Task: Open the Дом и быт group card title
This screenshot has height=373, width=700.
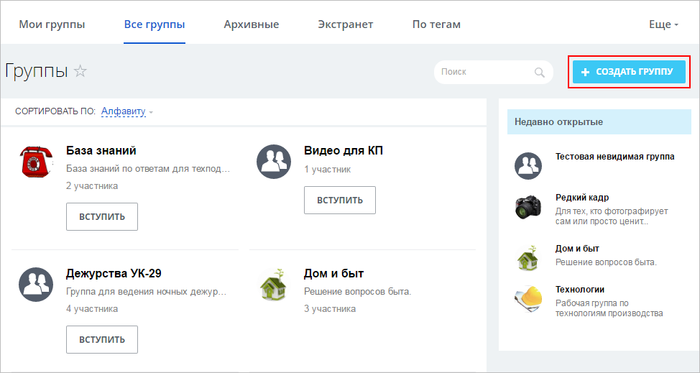Action: [334, 274]
